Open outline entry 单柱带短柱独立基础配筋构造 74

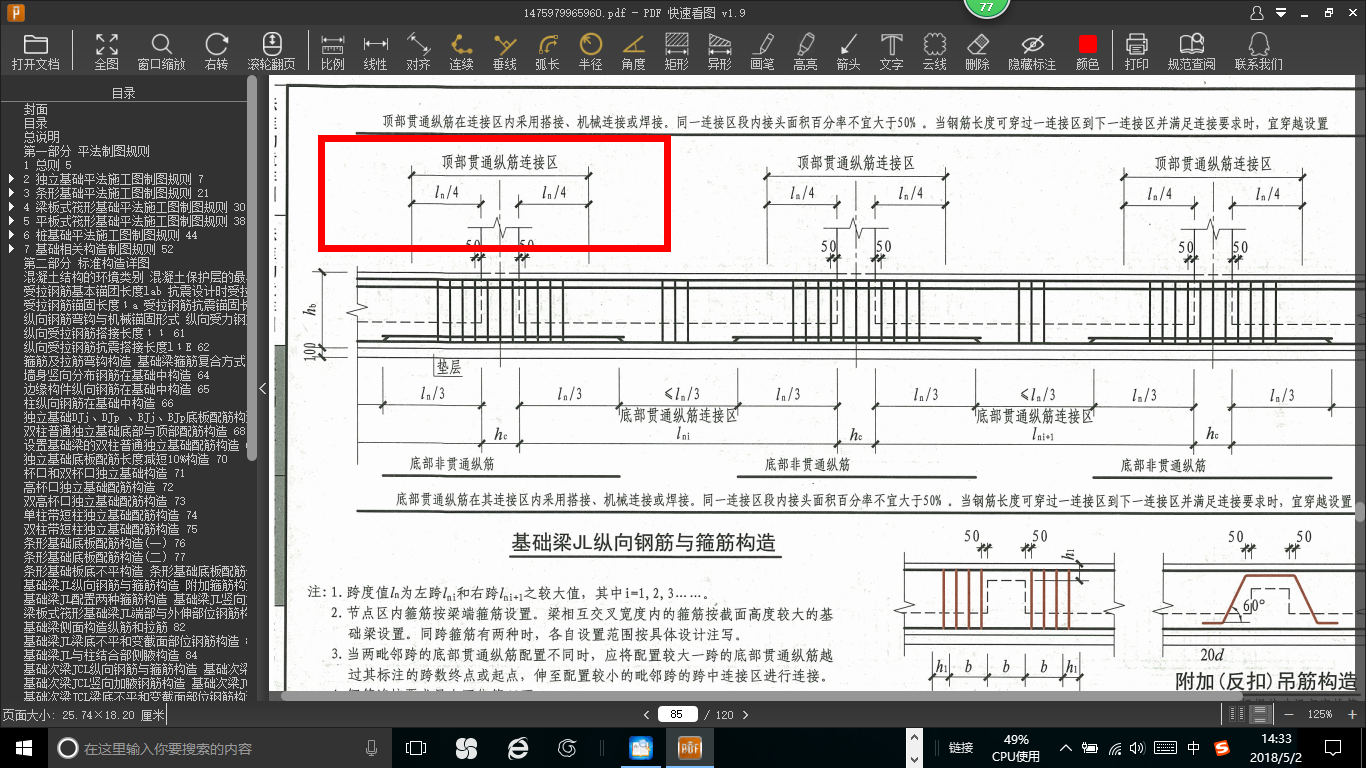coord(111,515)
